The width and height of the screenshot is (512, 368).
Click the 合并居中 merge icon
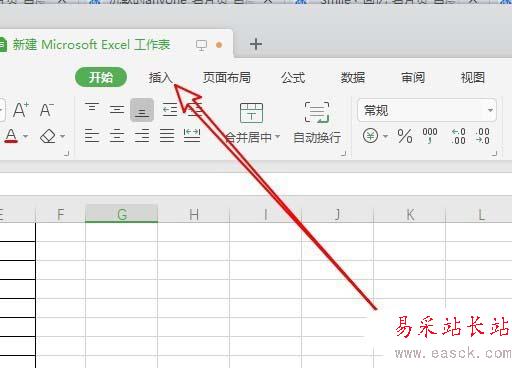252,113
